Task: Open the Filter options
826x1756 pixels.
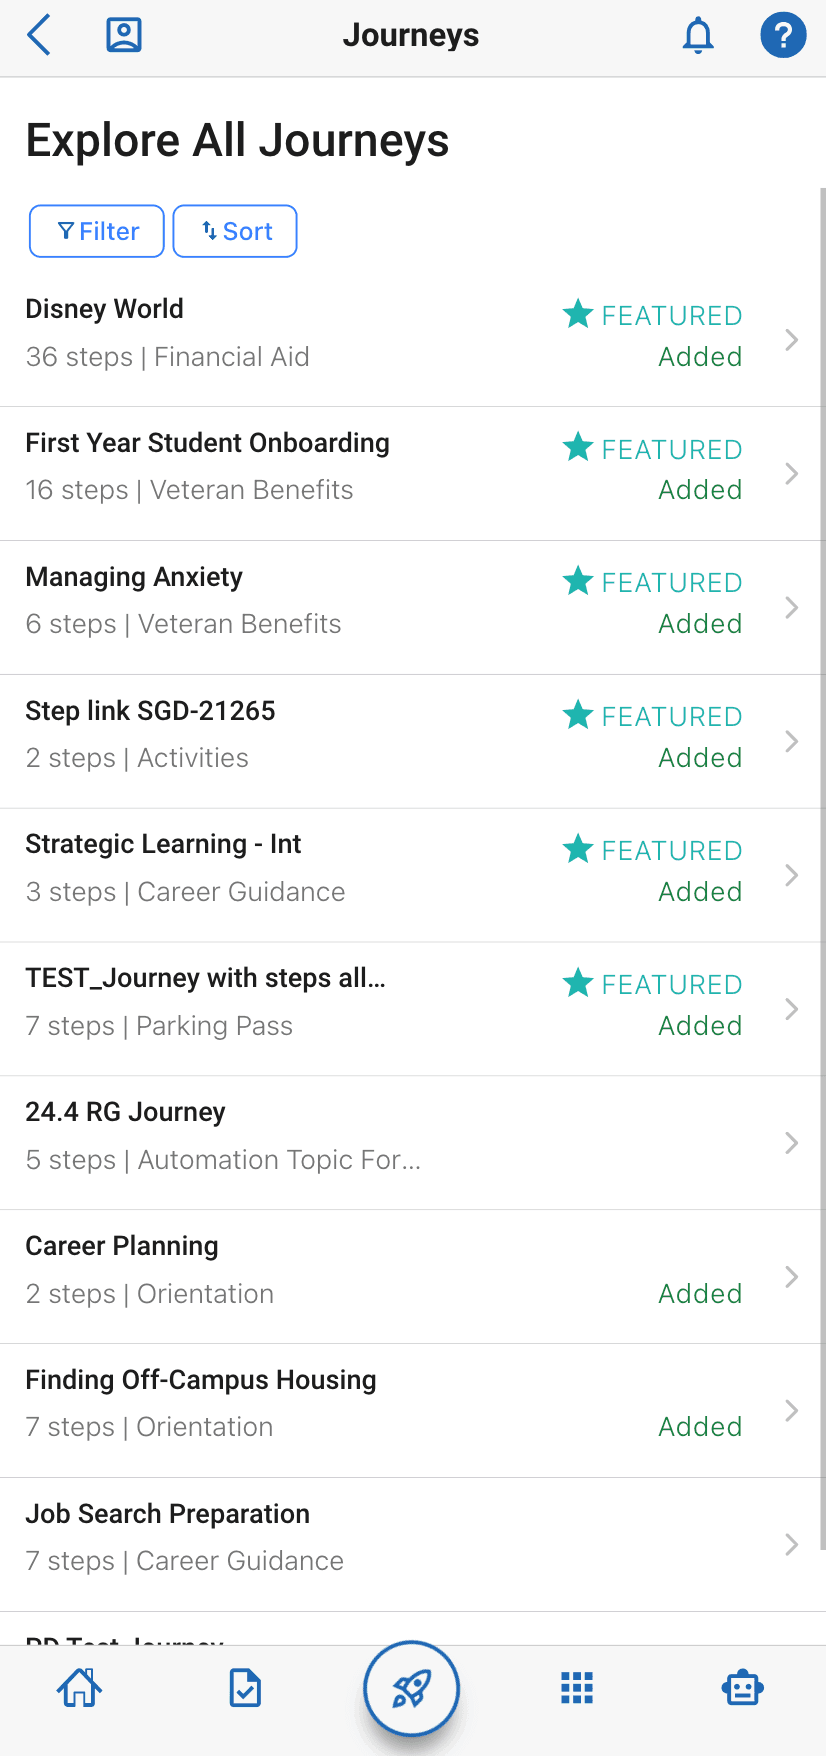Action: [x=97, y=231]
